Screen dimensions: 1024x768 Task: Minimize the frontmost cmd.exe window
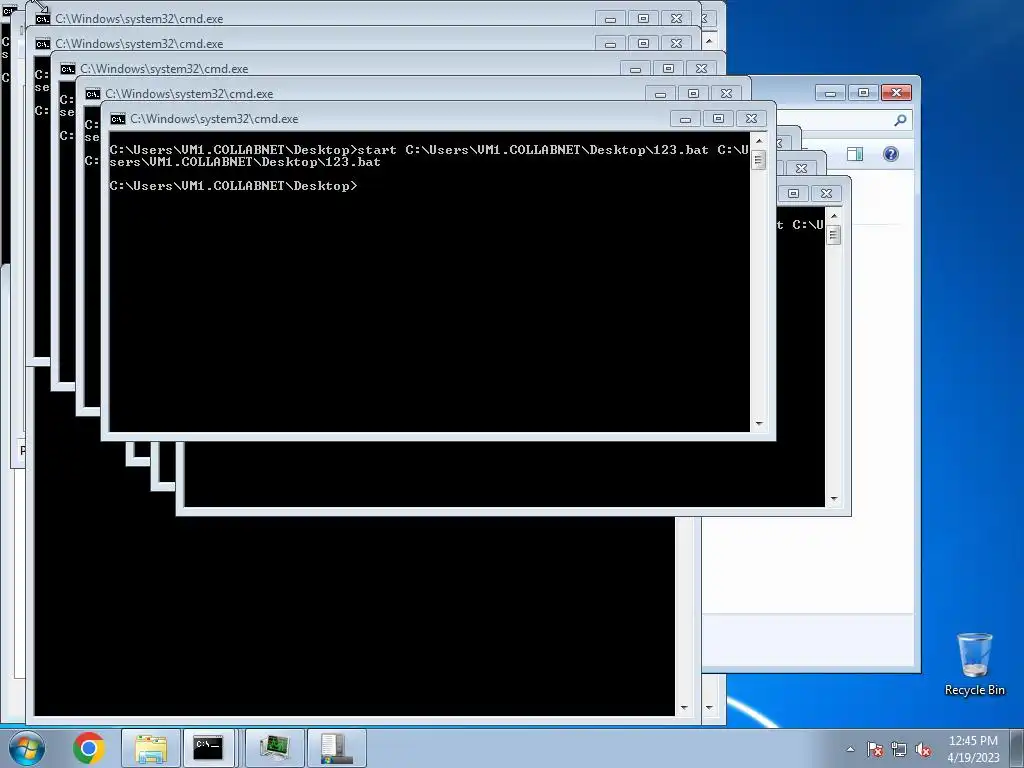coord(685,119)
